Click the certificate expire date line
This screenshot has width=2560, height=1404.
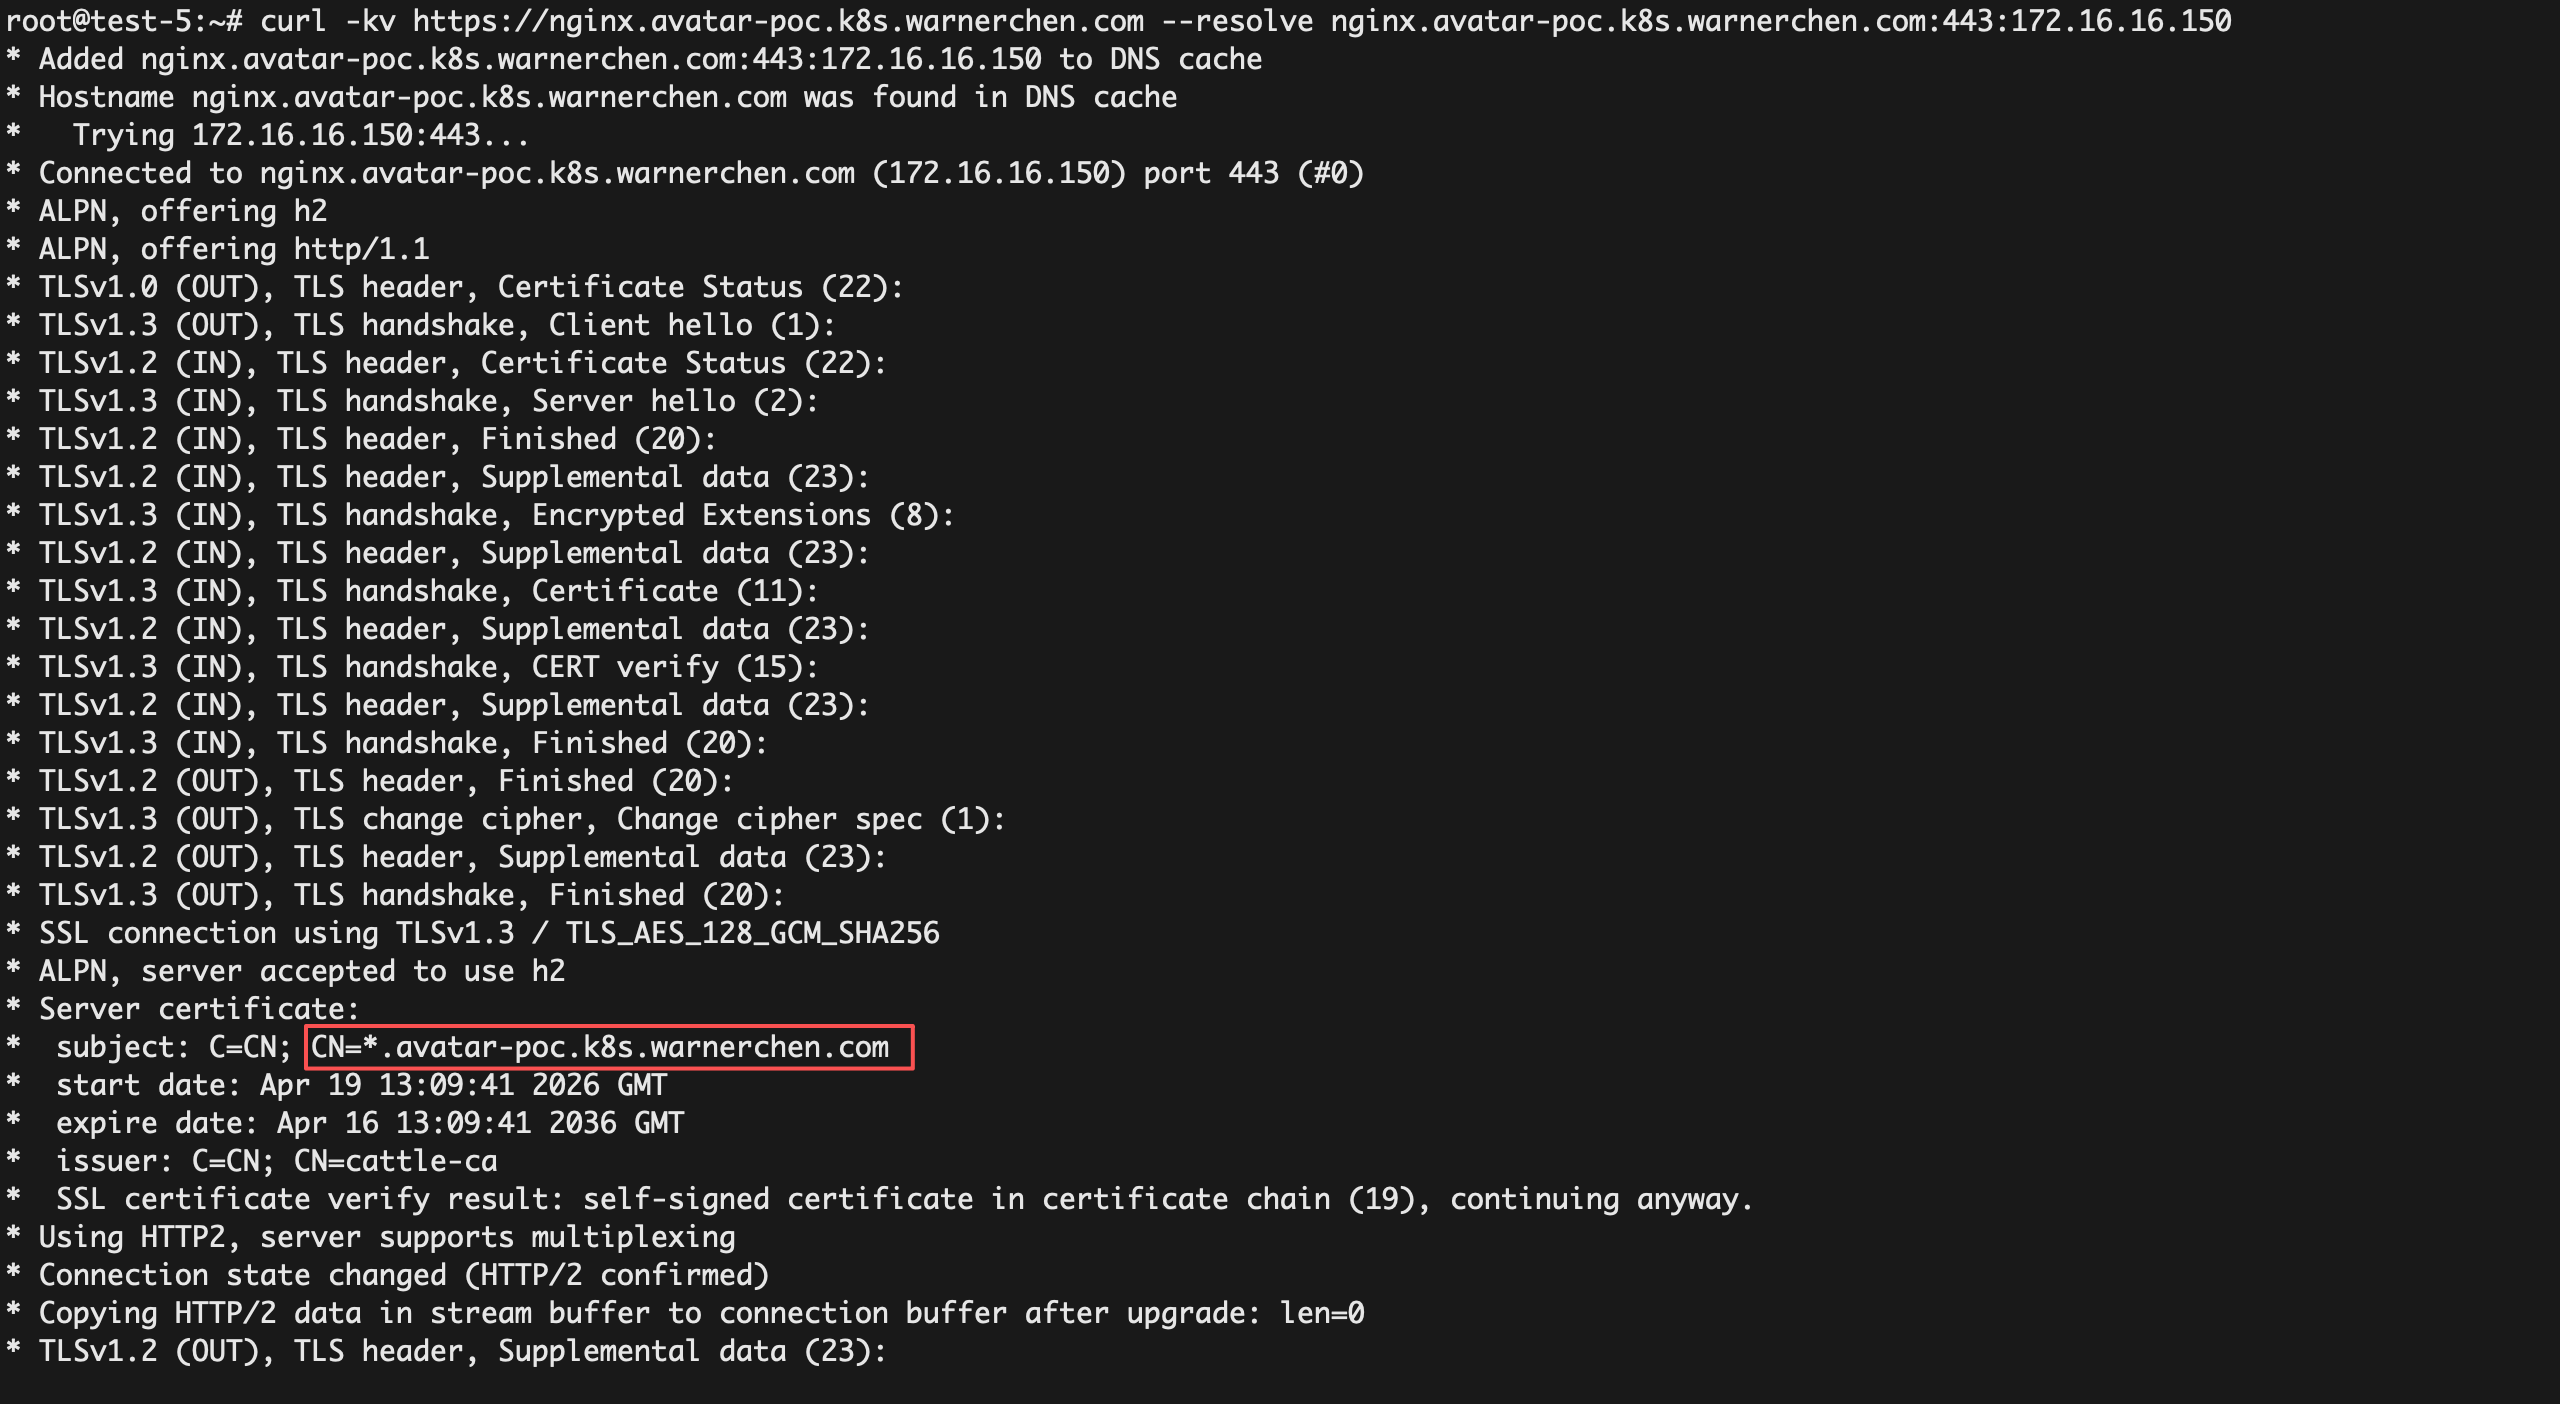(369, 1123)
